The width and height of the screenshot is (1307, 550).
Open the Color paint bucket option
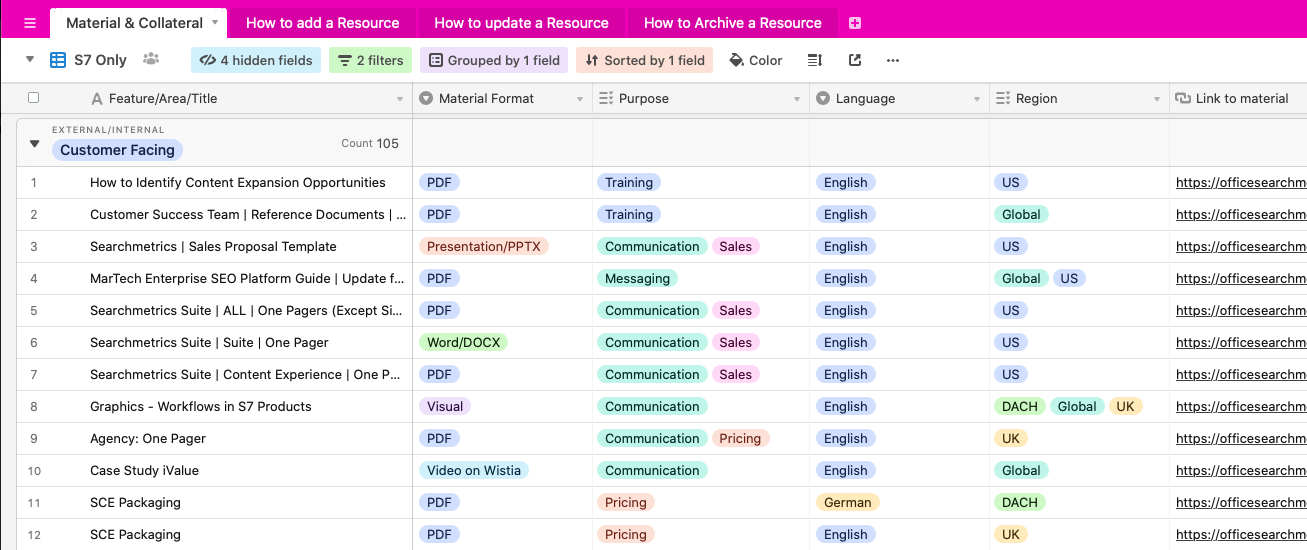coord(753,60)
